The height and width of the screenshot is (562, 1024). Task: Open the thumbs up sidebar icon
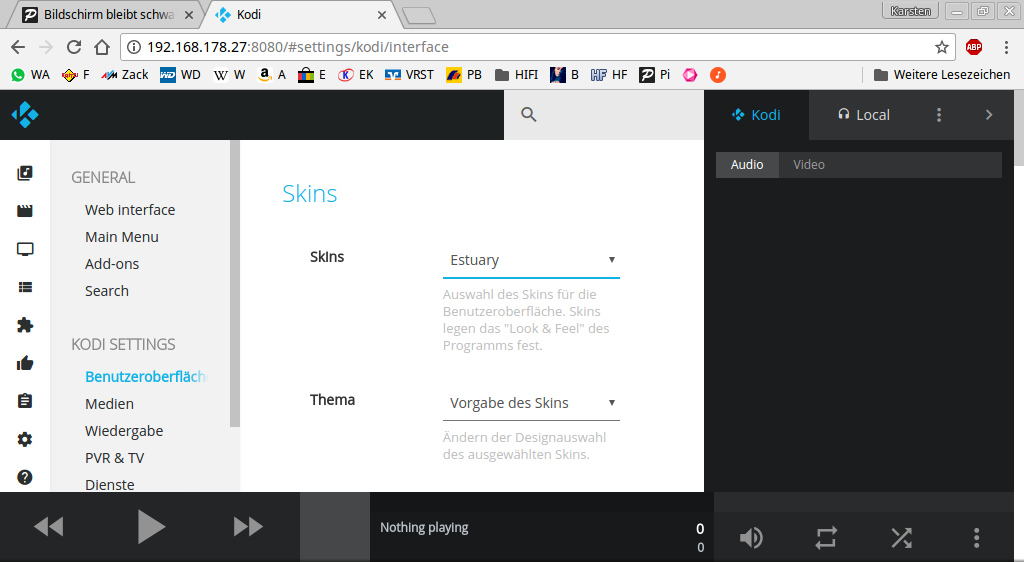(x=25, y=363)
